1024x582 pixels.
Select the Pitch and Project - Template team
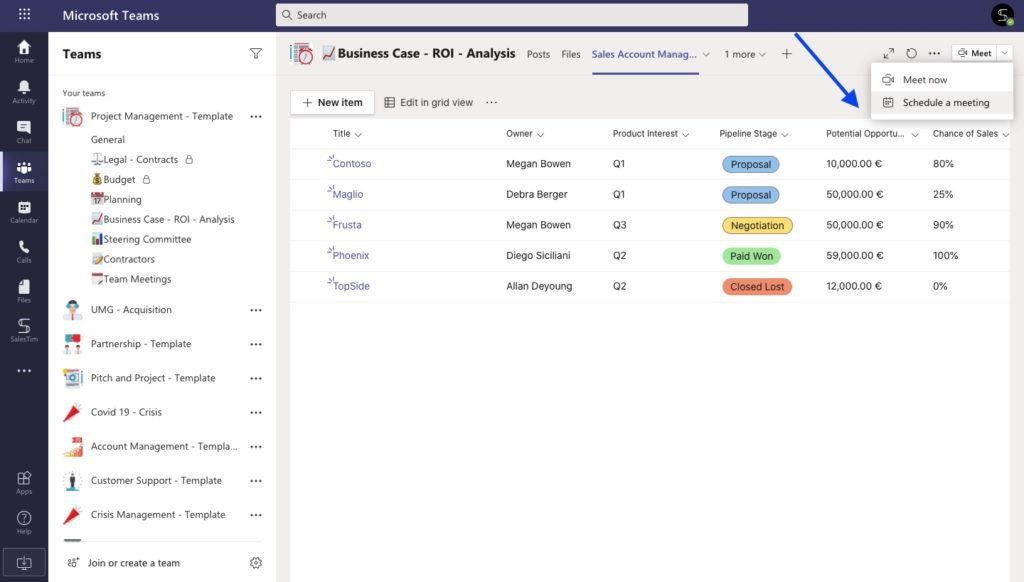point(153,378)
